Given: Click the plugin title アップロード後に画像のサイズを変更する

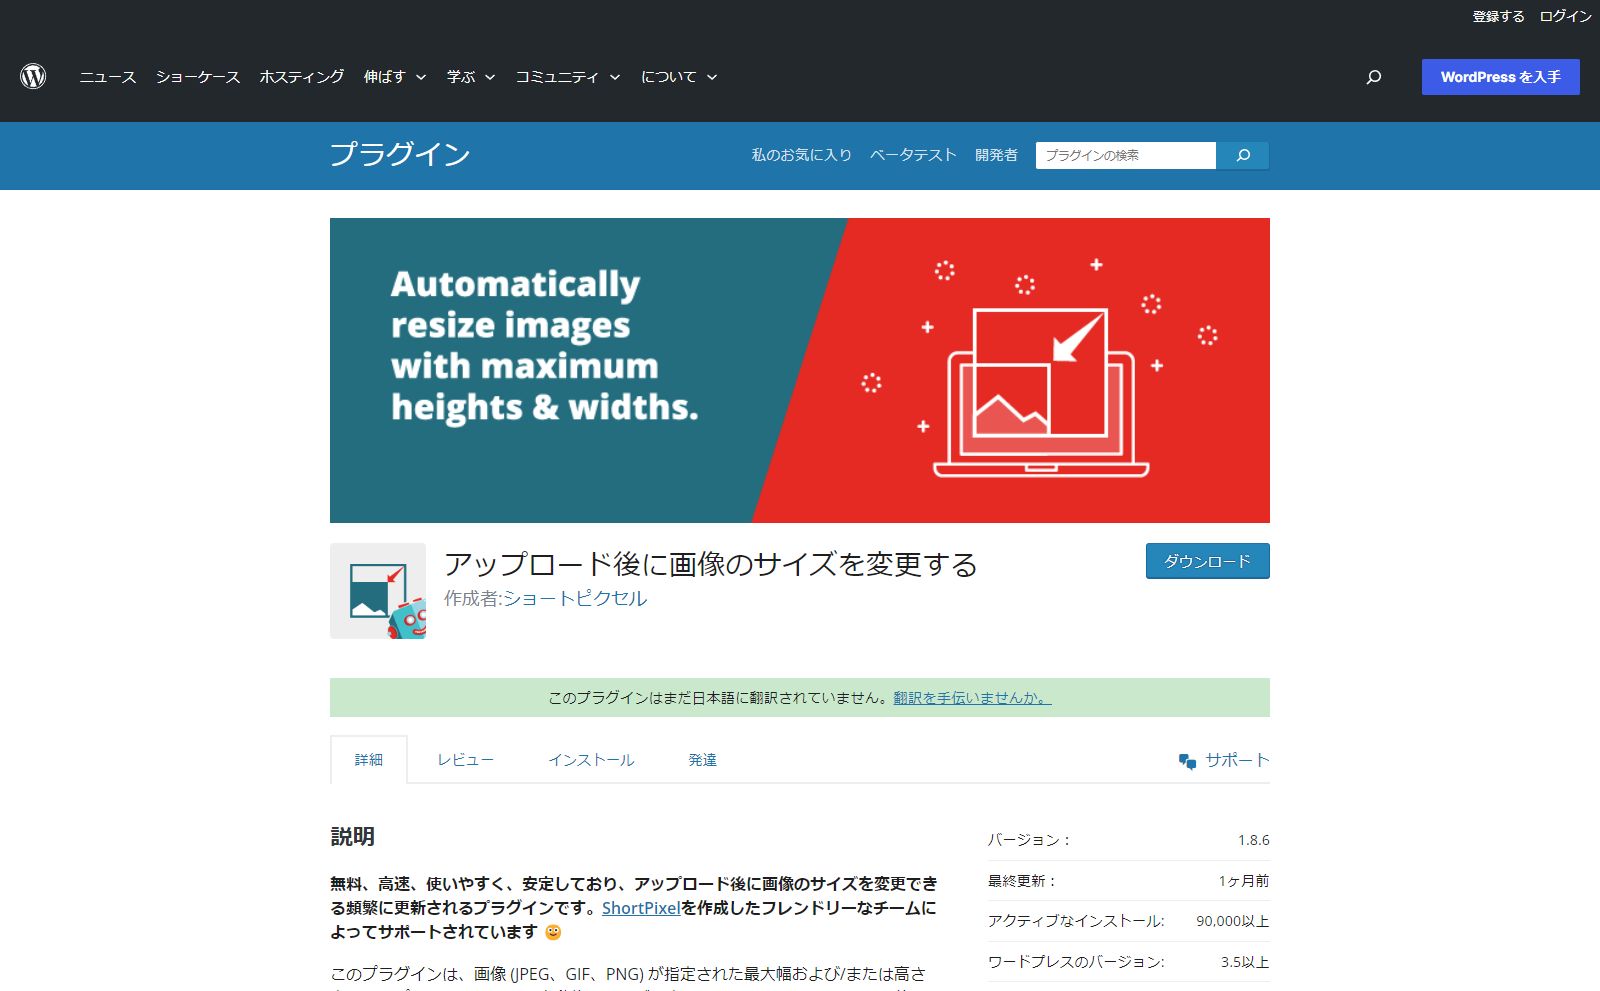Looking at the screenshot, I should [711, 564].
